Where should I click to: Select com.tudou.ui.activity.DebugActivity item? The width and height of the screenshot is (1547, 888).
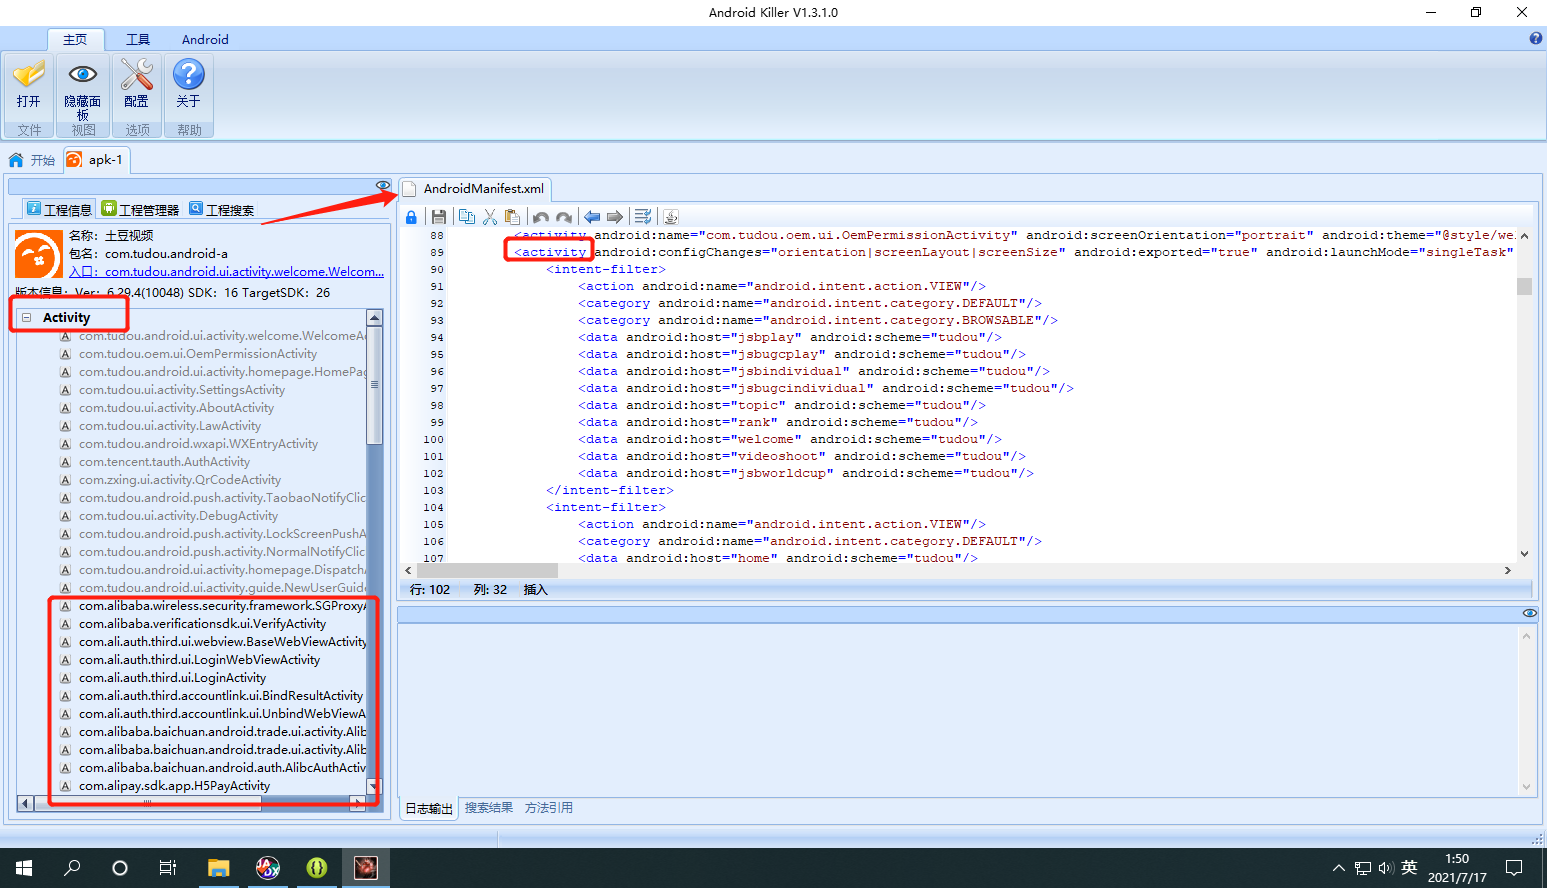pos(178,516)
